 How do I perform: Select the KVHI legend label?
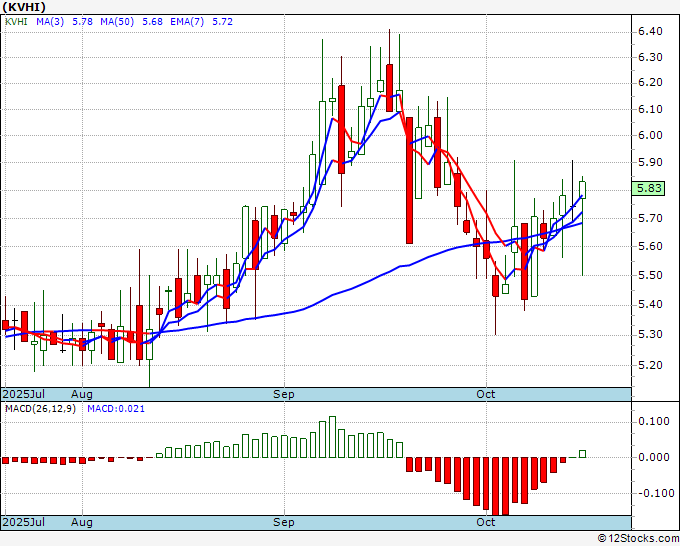pyautogui.click(x=16, y=22)
